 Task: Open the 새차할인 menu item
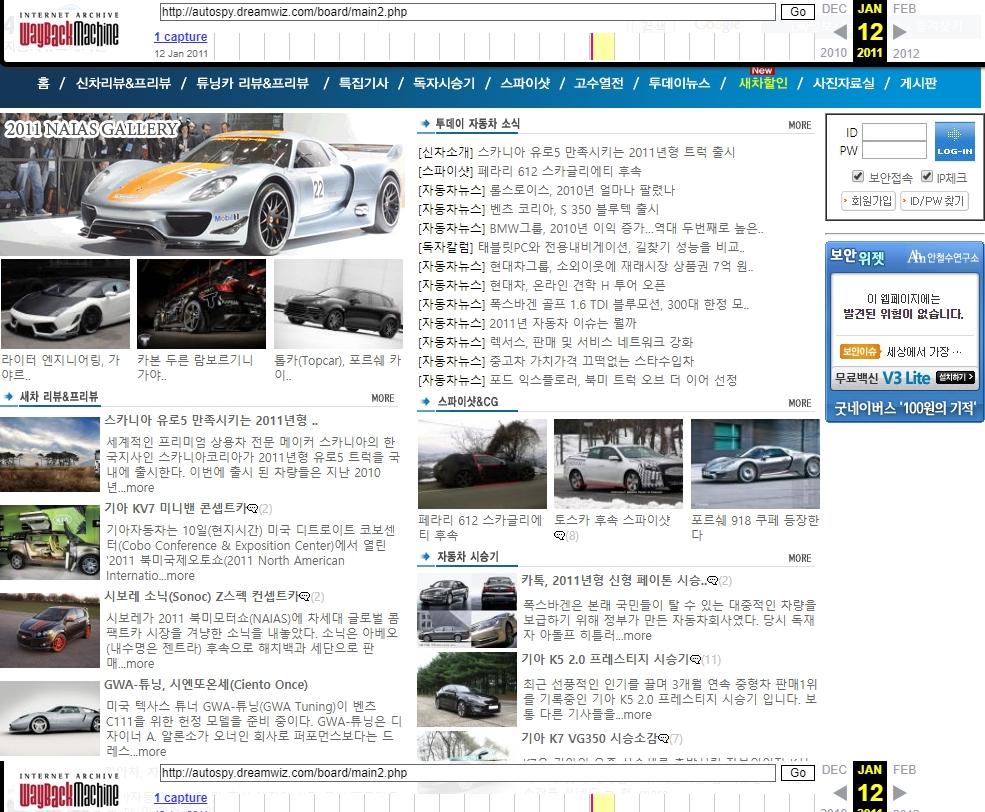762,84
